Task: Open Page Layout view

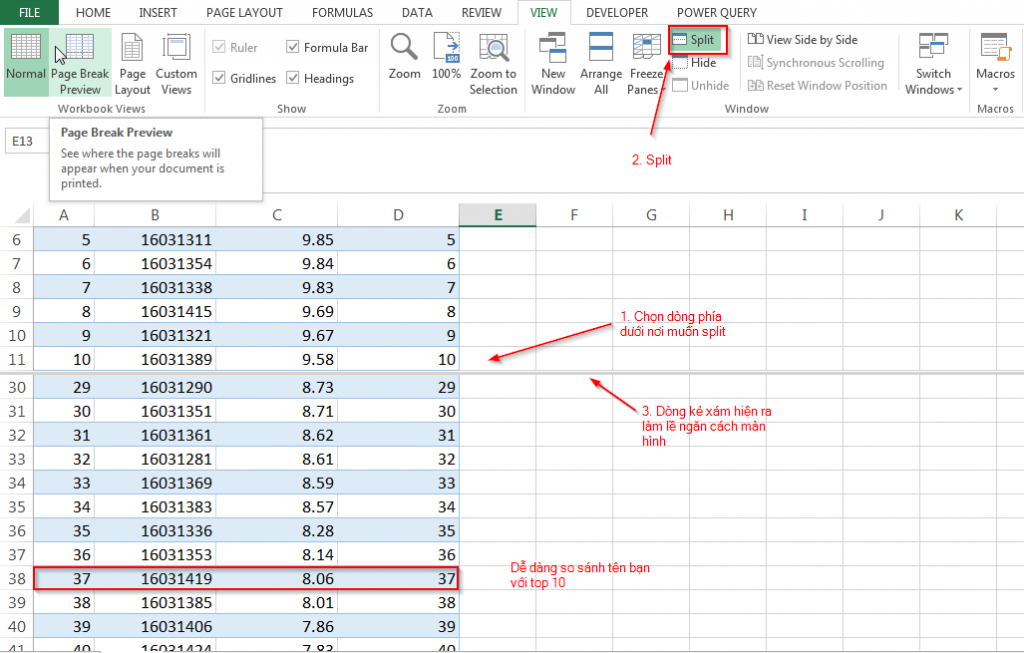Action: coord(132,60)
